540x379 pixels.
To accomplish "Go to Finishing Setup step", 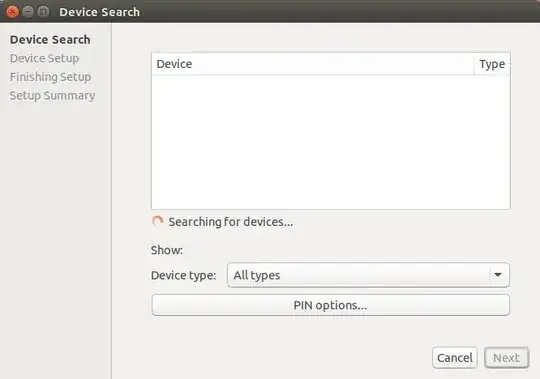I will click(50, 77).
